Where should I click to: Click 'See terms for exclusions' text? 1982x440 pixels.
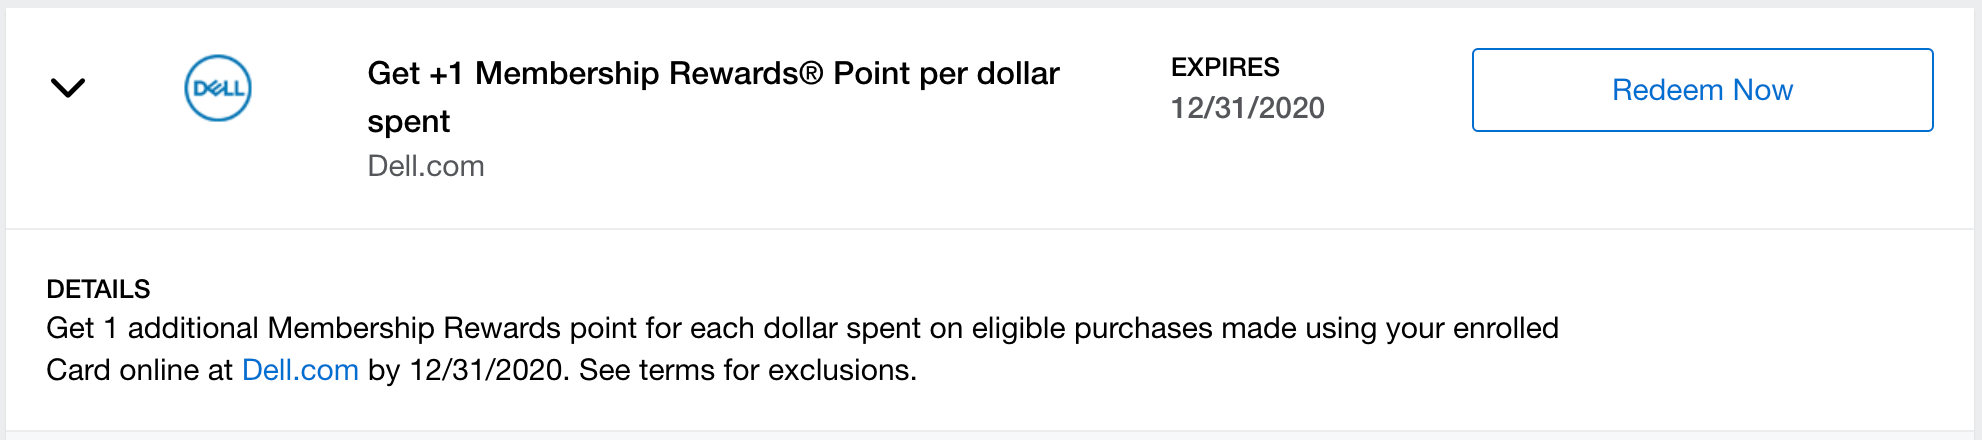(x=747, y=370)
